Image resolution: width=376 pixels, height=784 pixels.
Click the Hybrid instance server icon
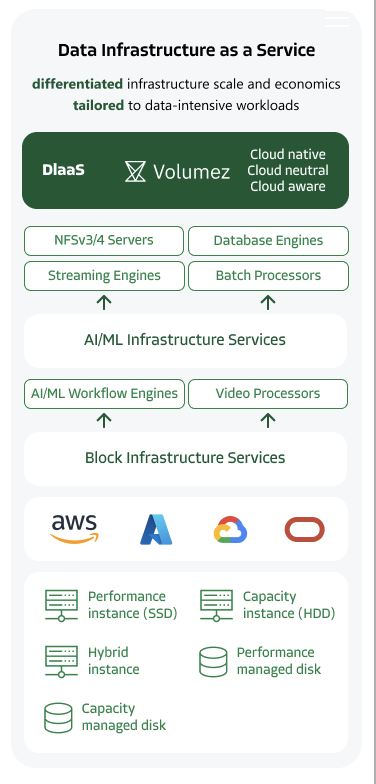(x=62, y=662)
